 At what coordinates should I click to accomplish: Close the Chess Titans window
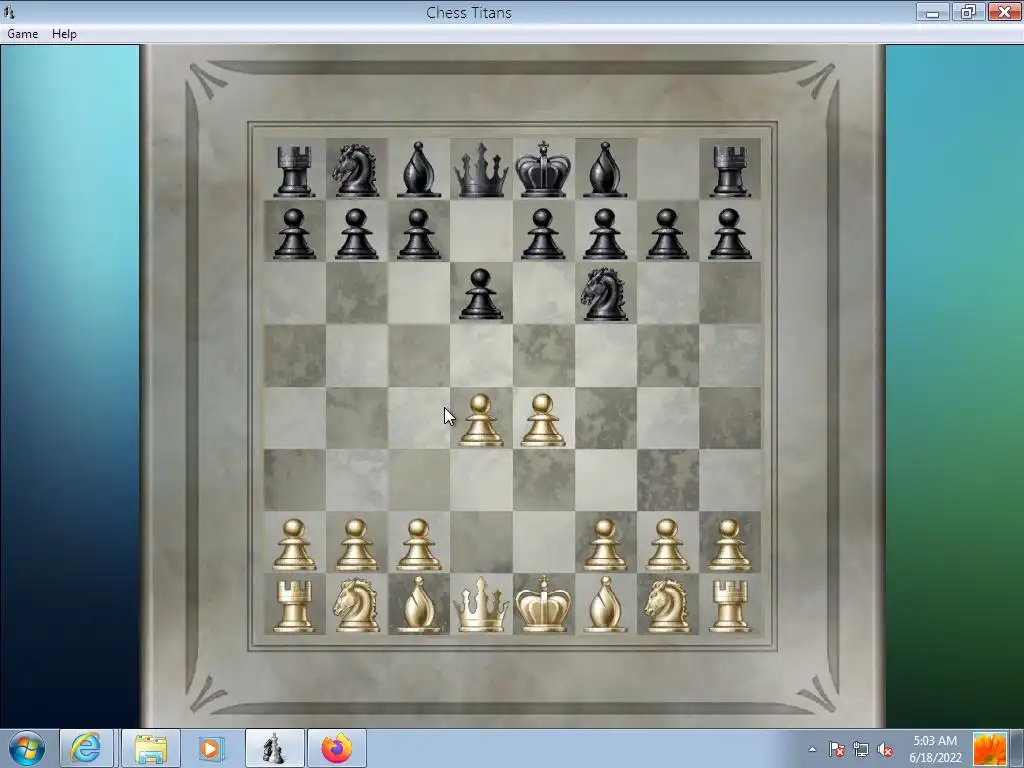(x=1004, y=12)
